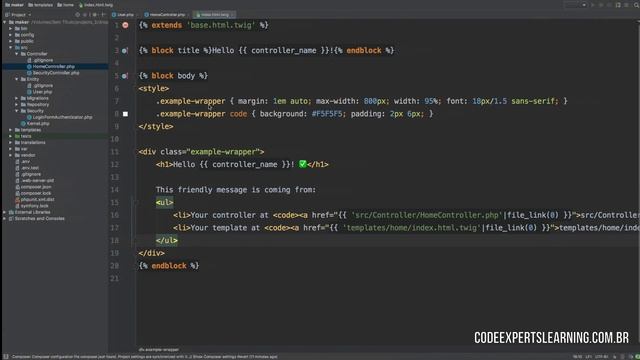Click the Run play icon in toolbar
640x360 pixels.
593,5
